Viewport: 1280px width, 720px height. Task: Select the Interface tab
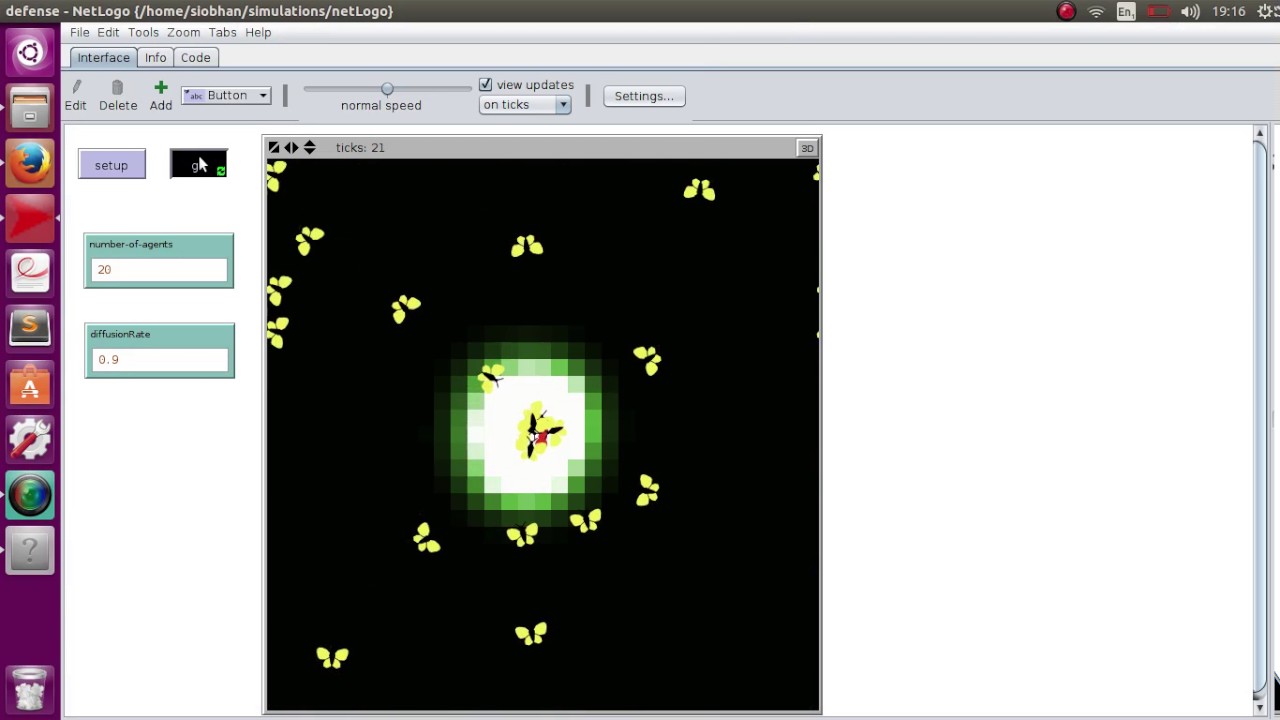[x=104, y=58]
